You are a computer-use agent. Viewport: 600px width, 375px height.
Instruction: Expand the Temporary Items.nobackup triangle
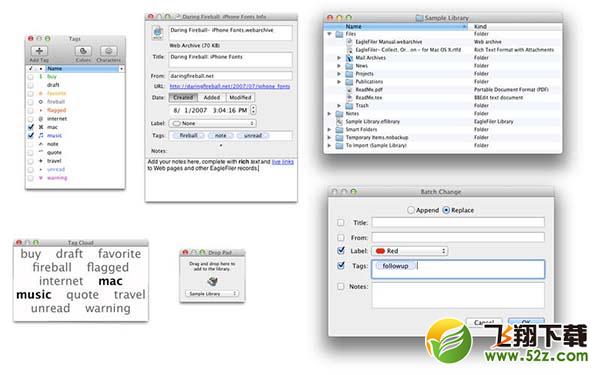329,137
